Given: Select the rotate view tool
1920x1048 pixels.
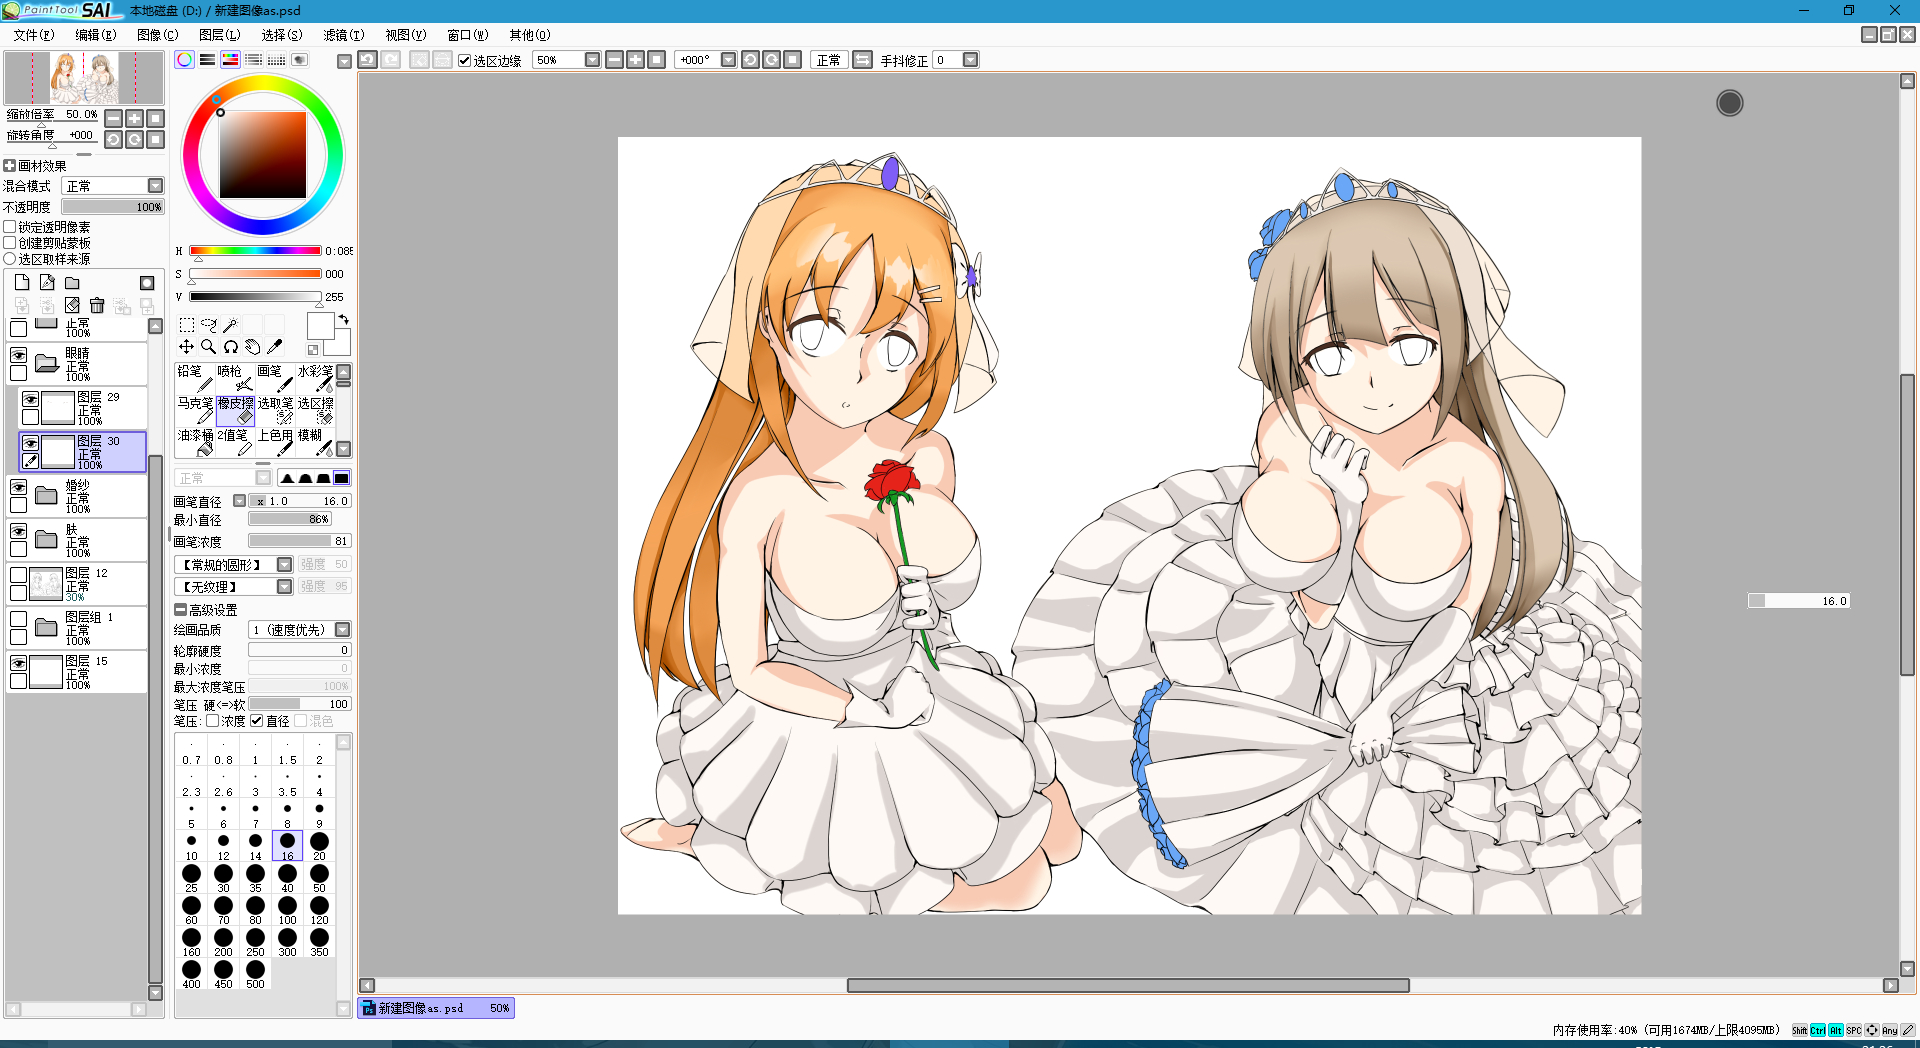Looking at the screenshot, I should tap(231, 347).
